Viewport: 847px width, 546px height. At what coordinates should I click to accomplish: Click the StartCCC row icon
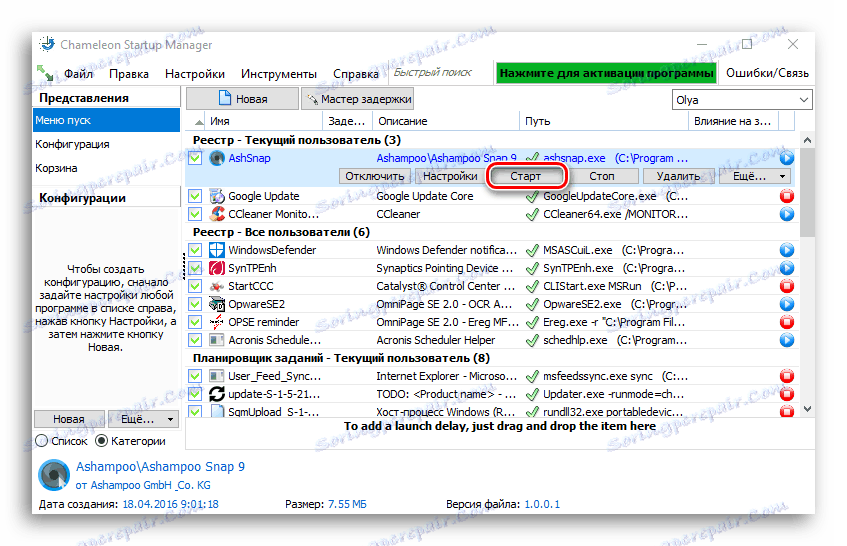(x=217, y=286)
